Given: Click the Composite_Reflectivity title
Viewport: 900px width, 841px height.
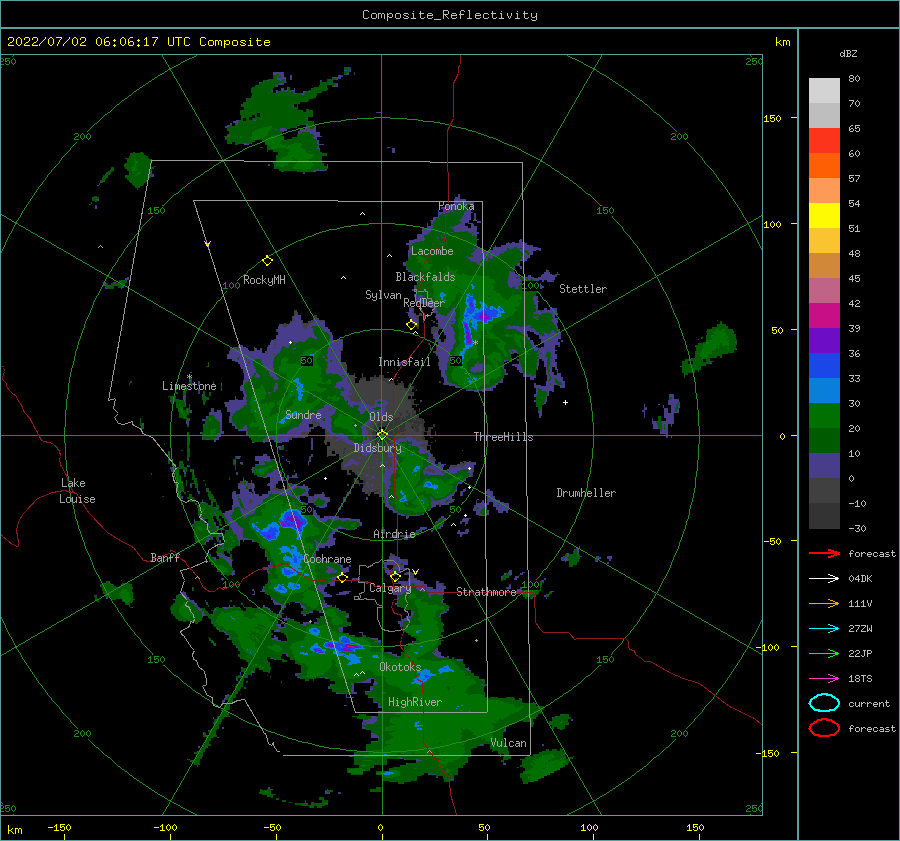Looking at the screenshot, I should (x=449, y=15).
